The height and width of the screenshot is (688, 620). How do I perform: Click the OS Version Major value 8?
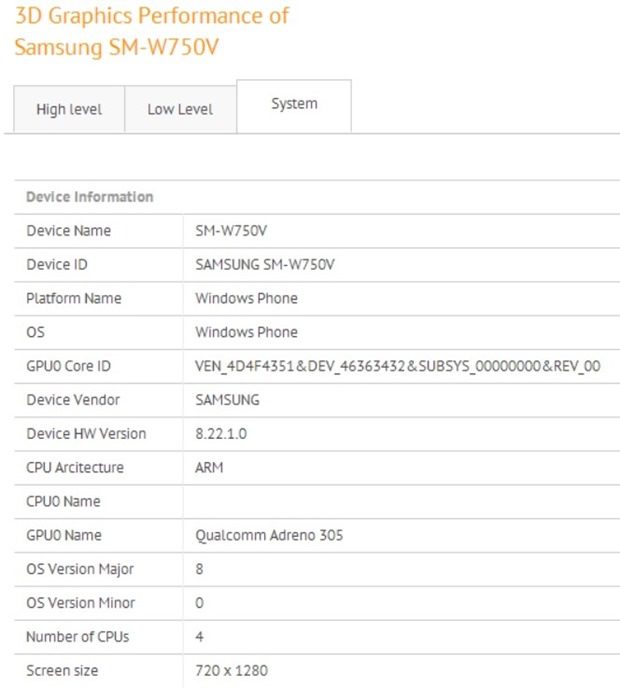(x=199, y=569)
